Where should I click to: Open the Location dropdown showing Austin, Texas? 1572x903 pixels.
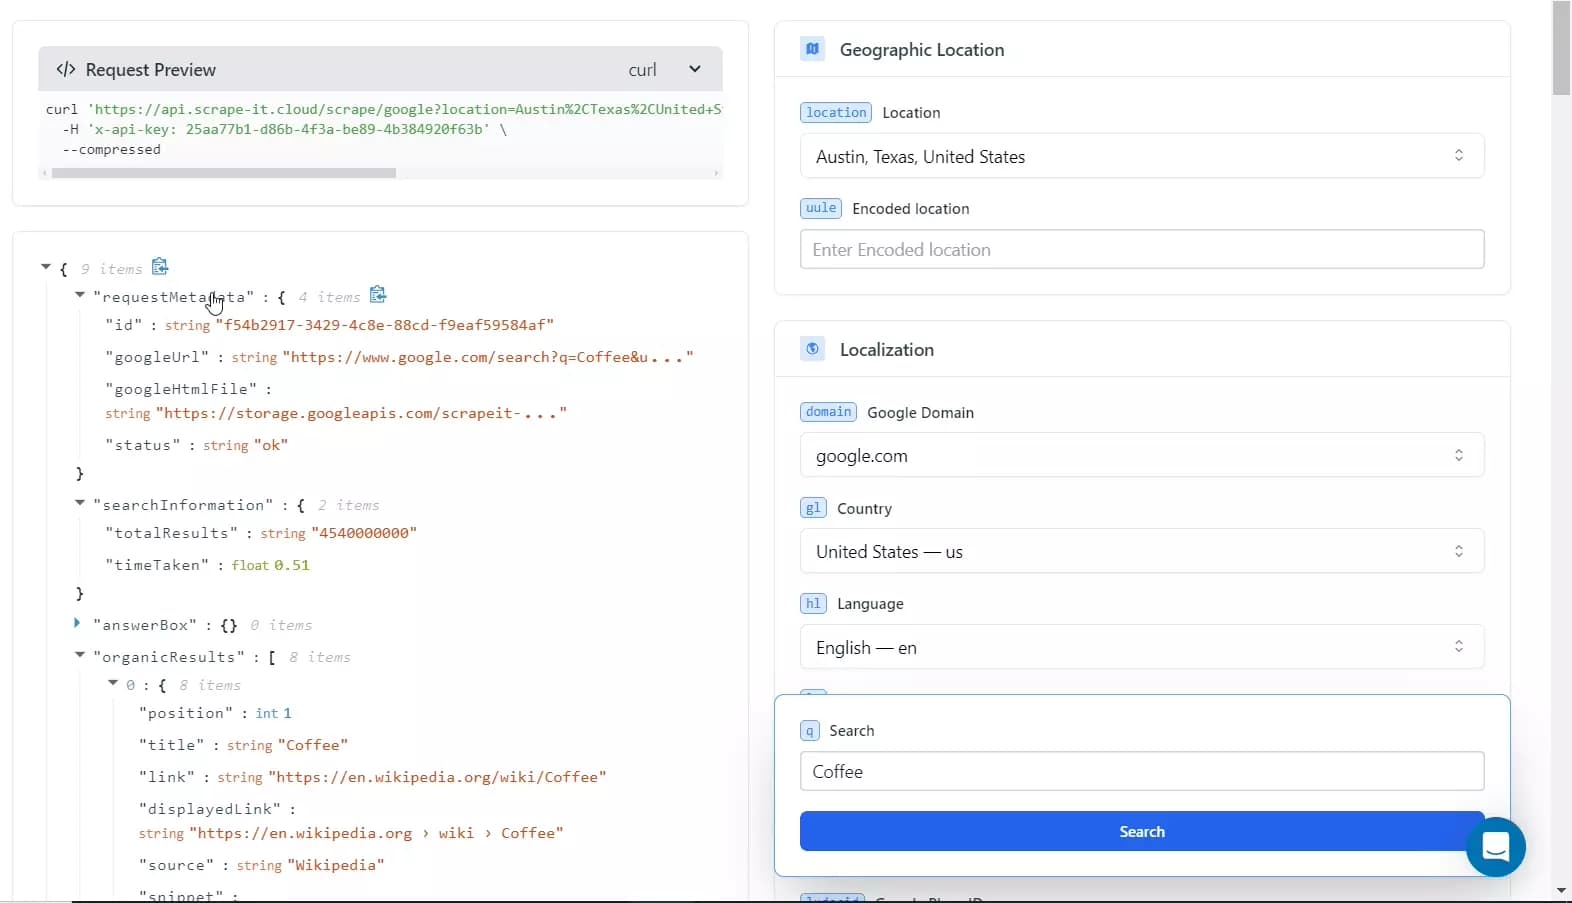1142,156
